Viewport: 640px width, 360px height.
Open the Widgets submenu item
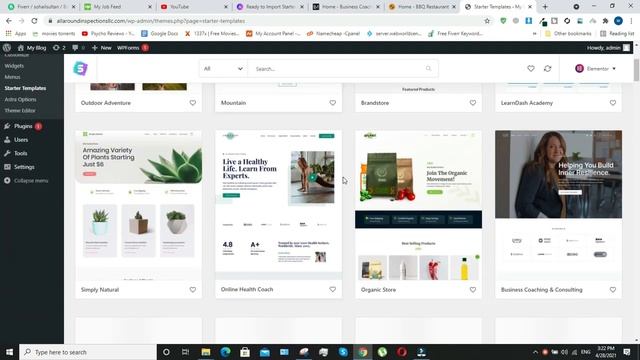coord(14,66)
